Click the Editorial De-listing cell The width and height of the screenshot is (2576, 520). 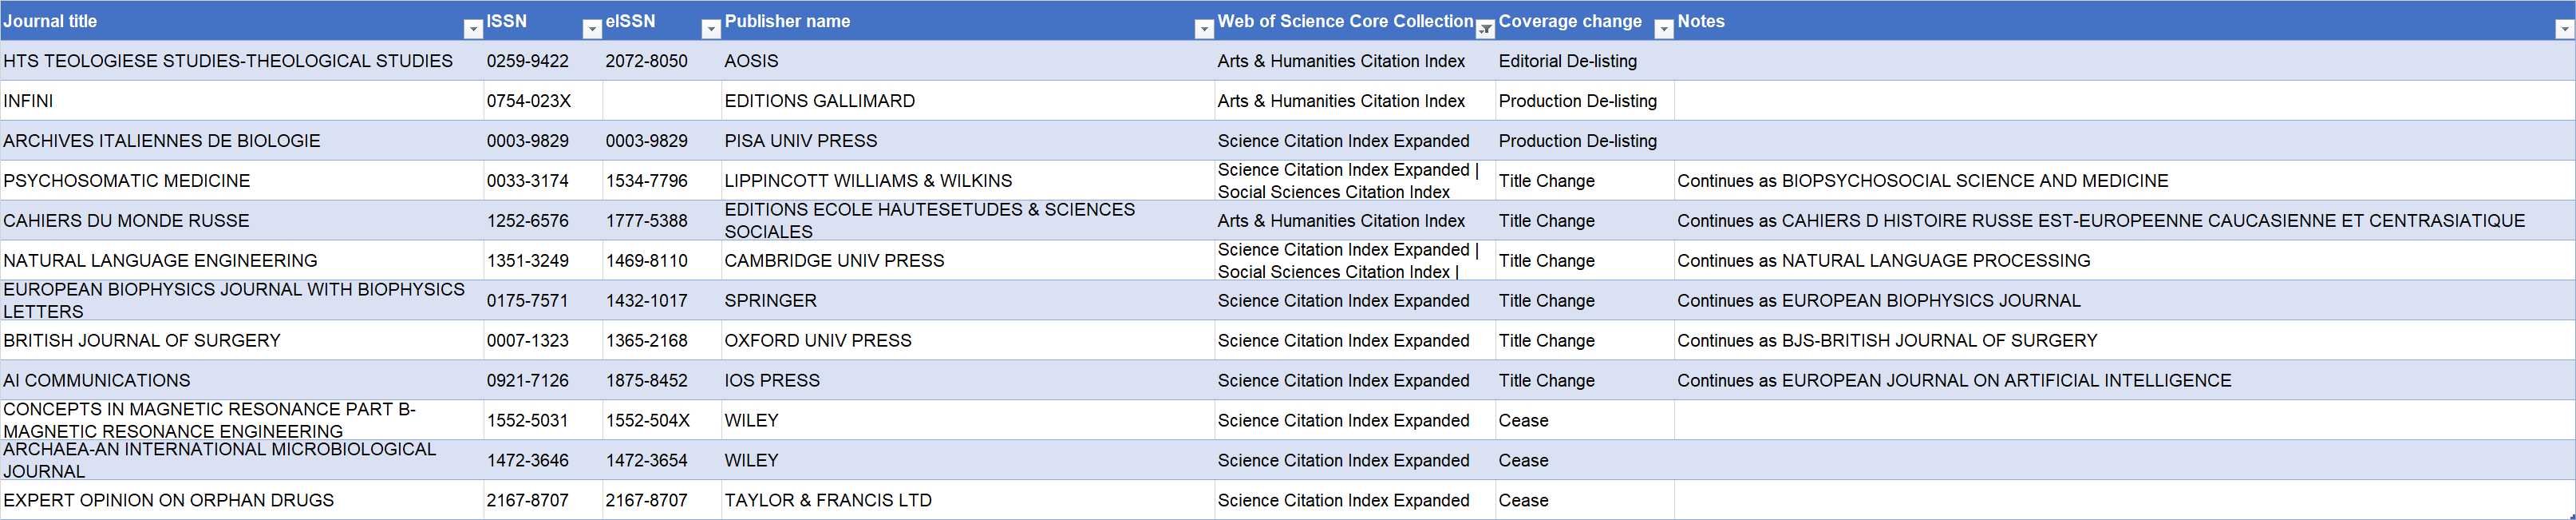(x=1585, y=61)
